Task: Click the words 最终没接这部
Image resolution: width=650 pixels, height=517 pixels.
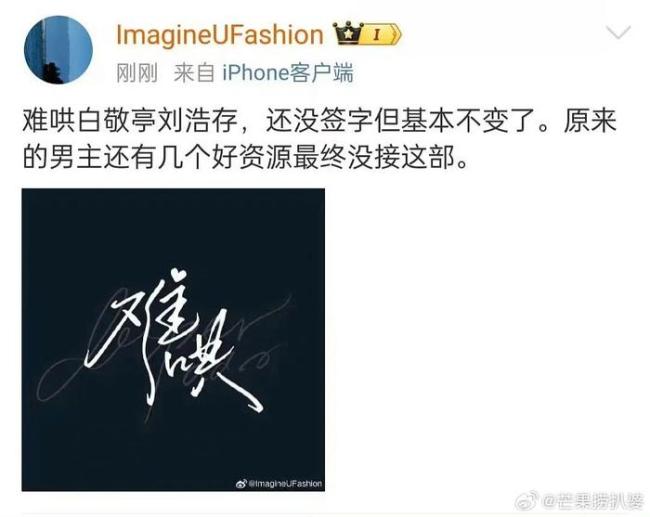Action: click(x=374, y=158)
